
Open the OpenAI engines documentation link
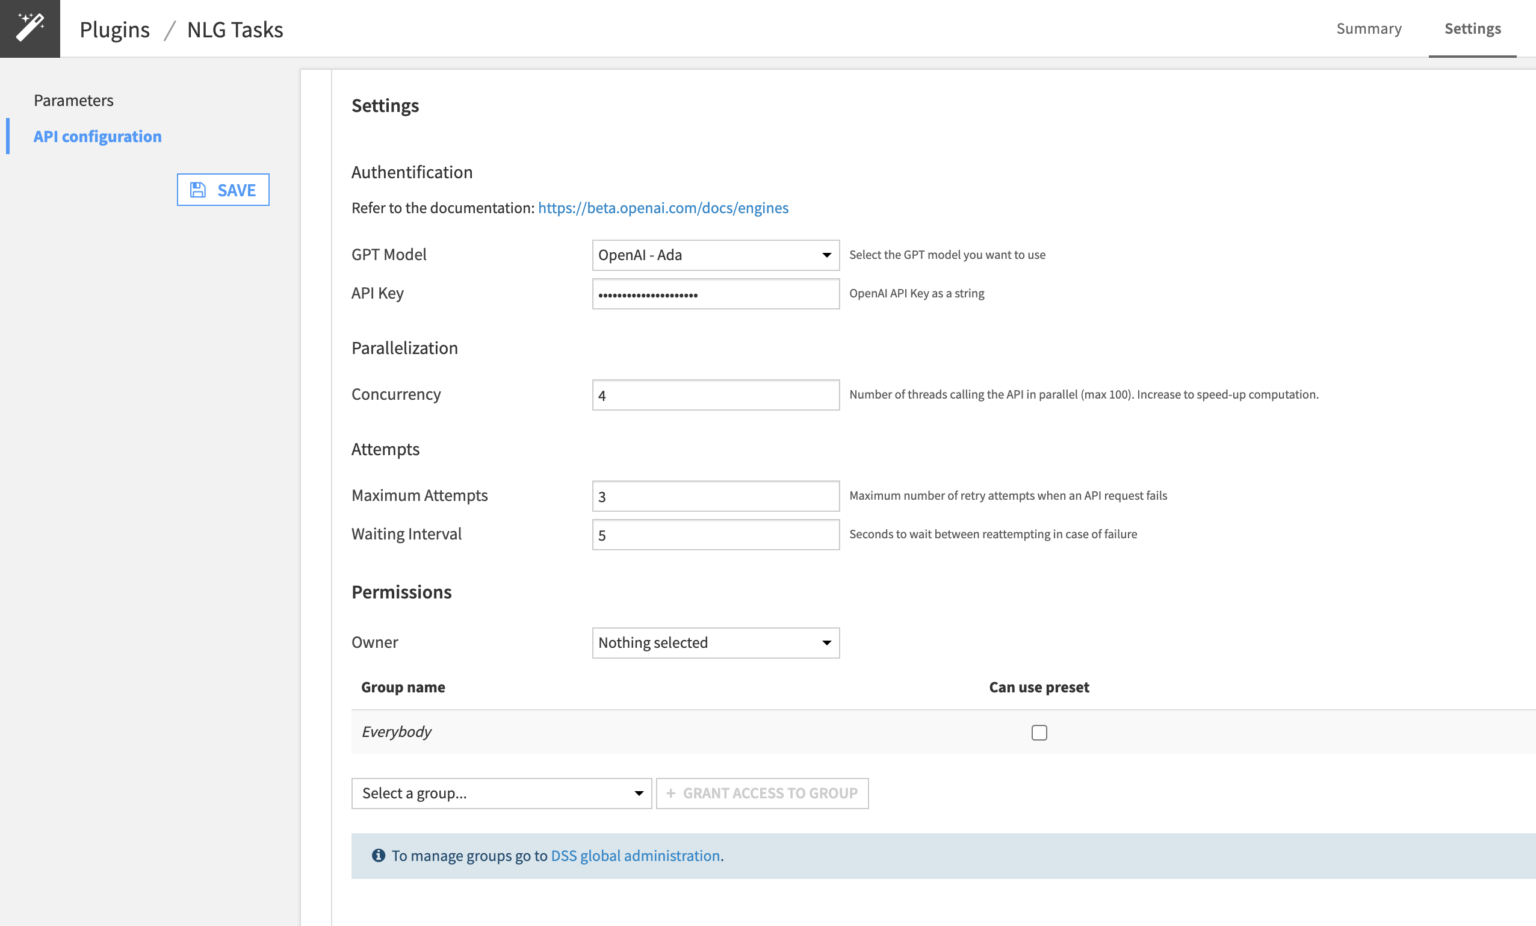663,208
